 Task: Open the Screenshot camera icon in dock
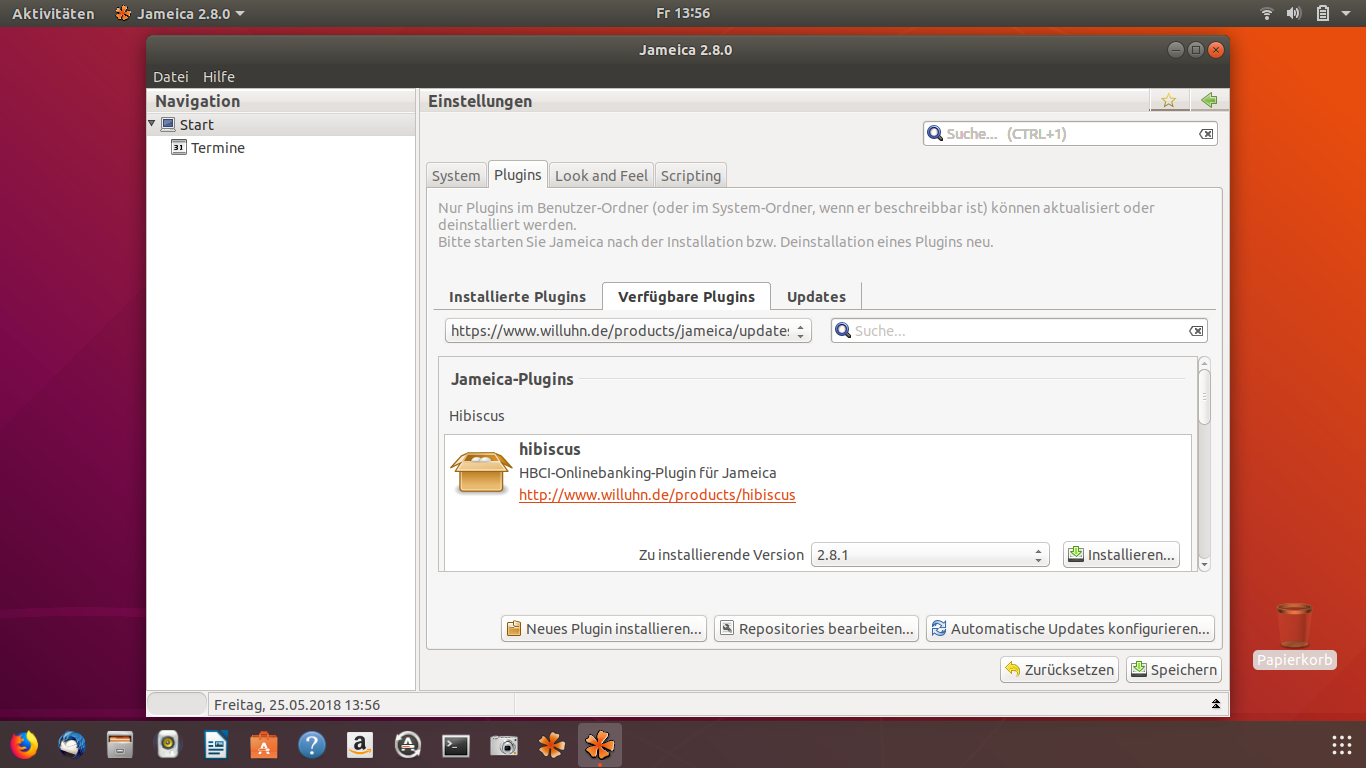click(x=504, y=745)
